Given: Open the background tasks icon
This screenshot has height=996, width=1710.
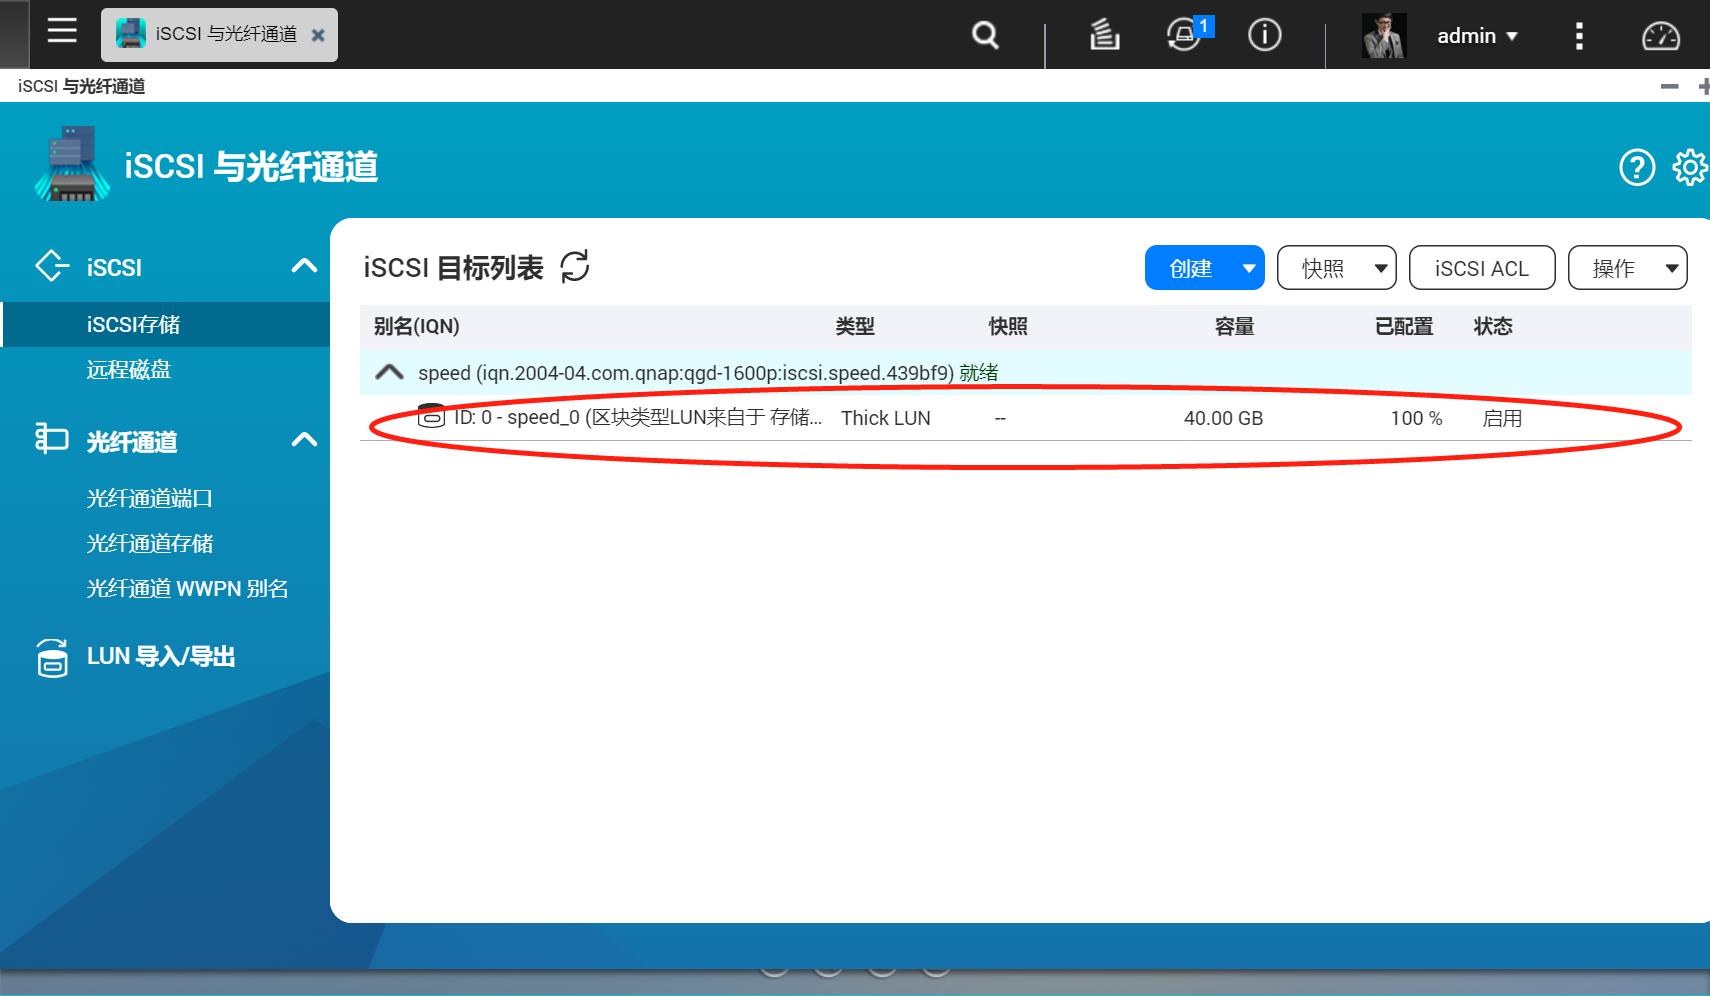Looking at the screenshot, I should click(1103, 35).
